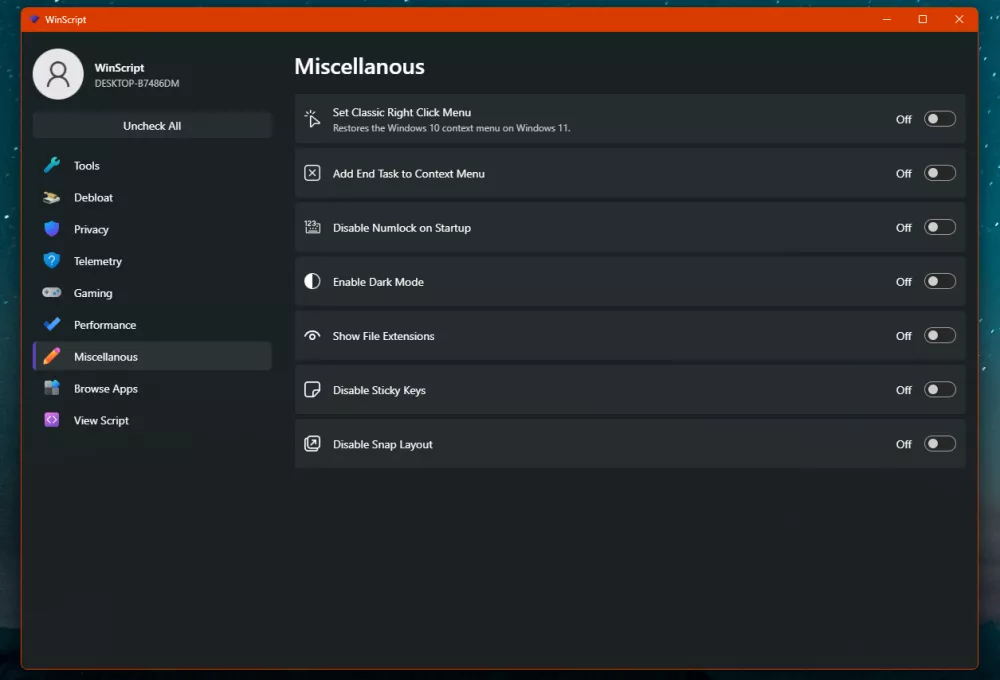This screenshot has height=680, width=1000.
Task: Select the Miscellanous sidebar item
Action: [106, 357]
